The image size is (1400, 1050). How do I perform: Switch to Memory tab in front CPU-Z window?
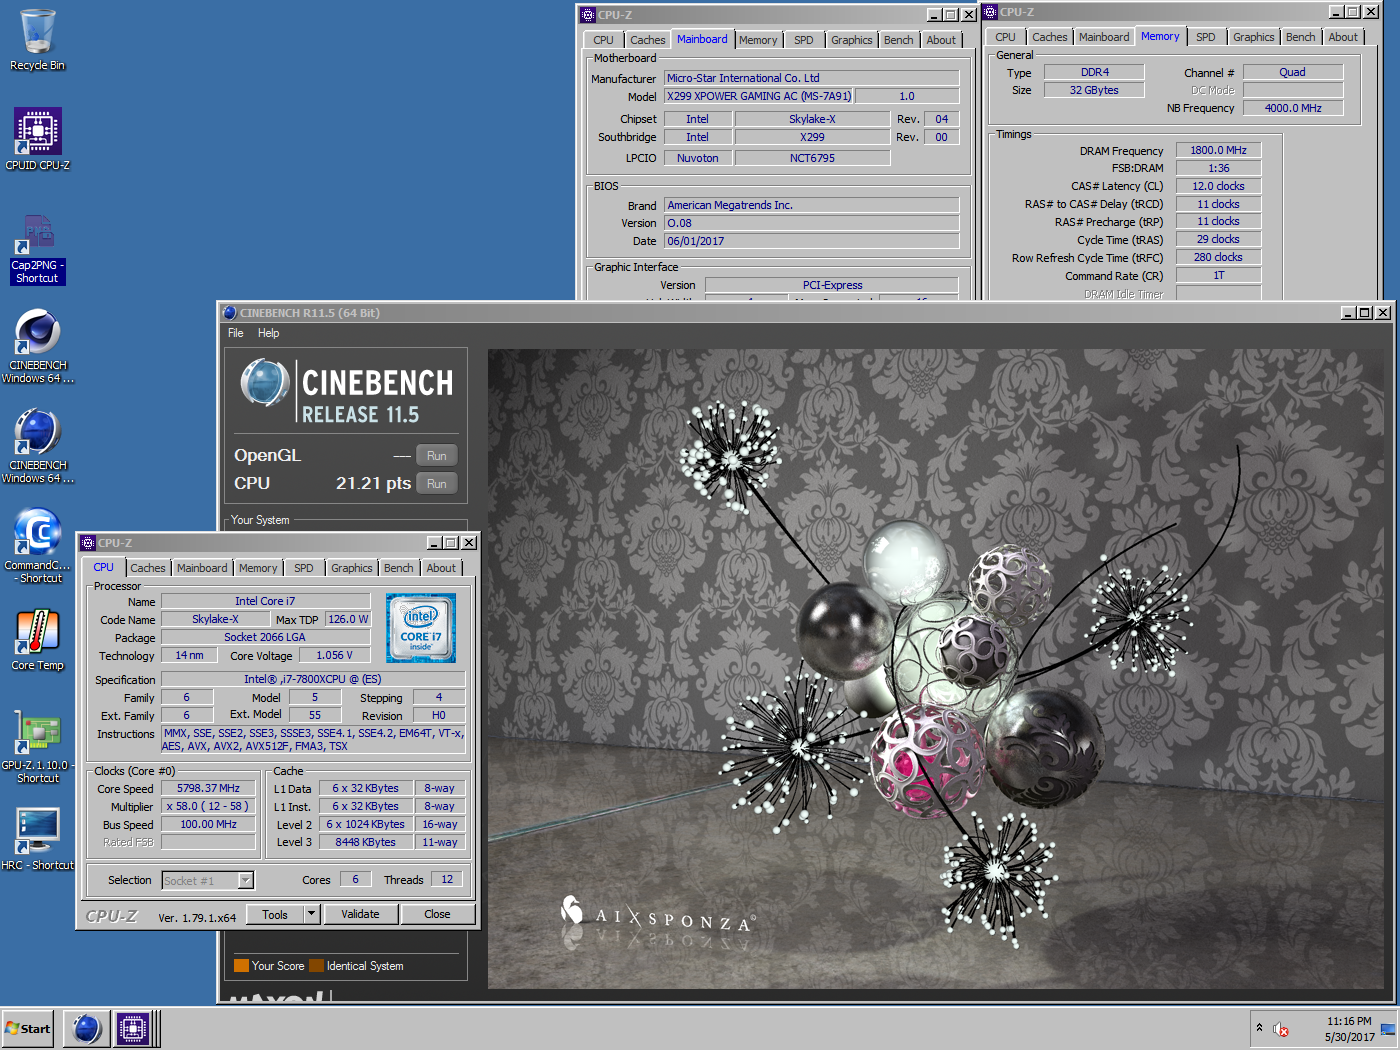coord(258,568)
